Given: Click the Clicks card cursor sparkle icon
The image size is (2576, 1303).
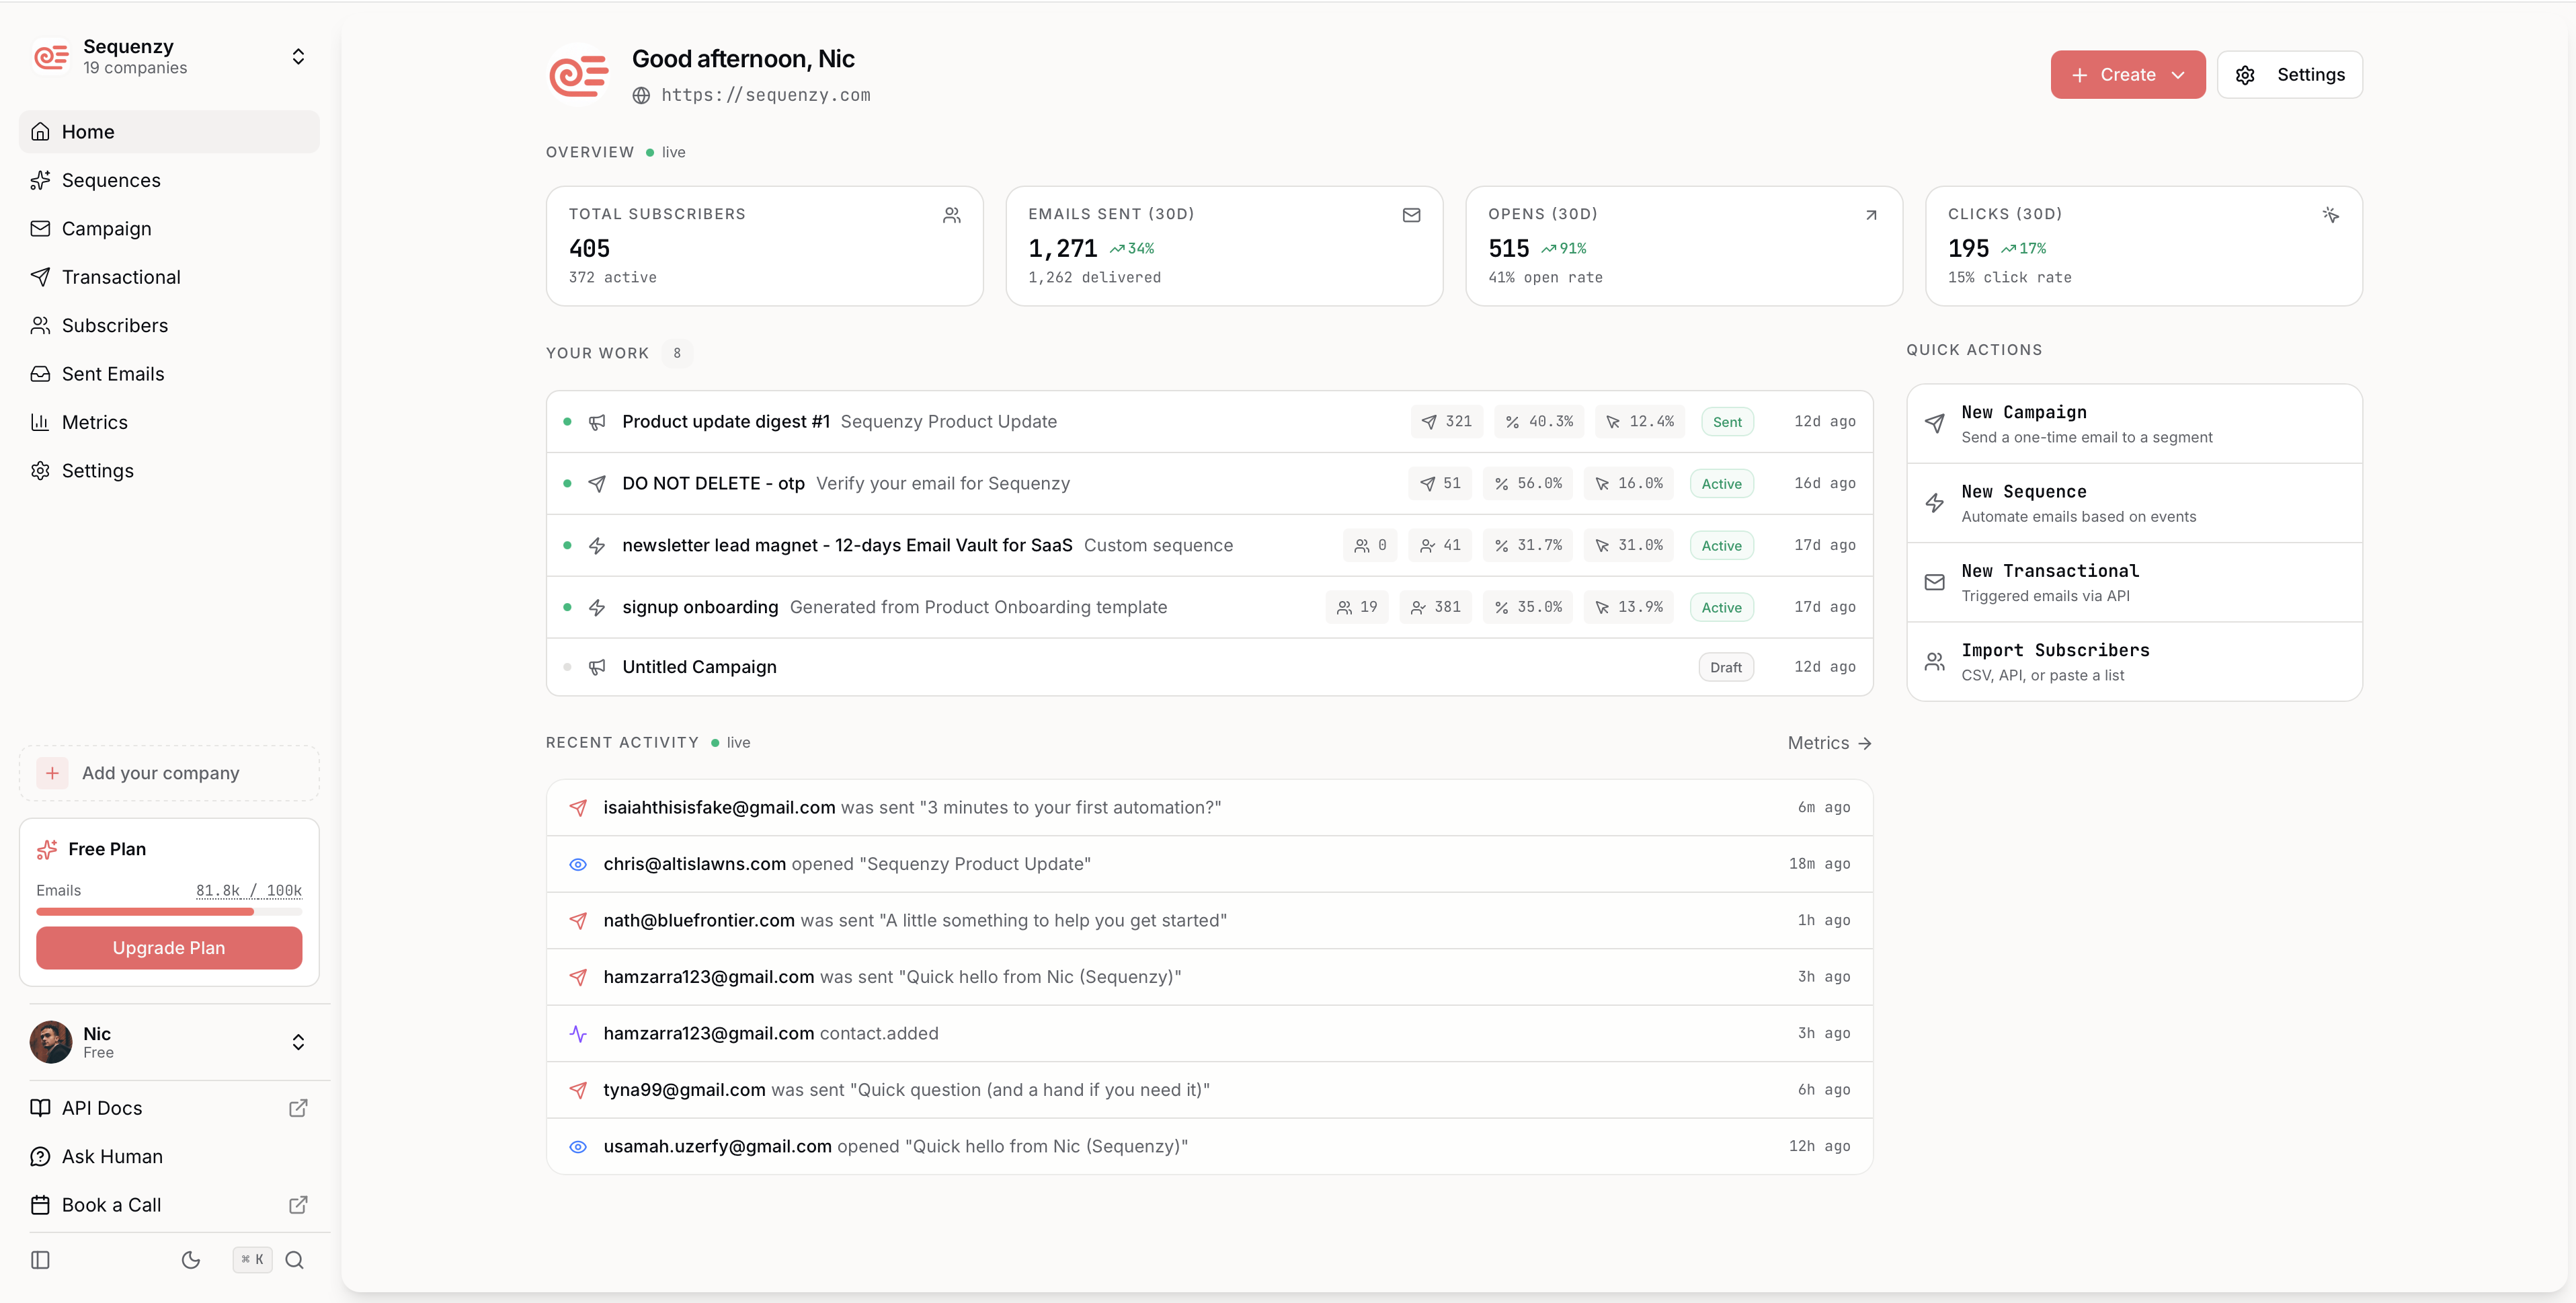Looking at the screenshot, I should point(2330,215).
